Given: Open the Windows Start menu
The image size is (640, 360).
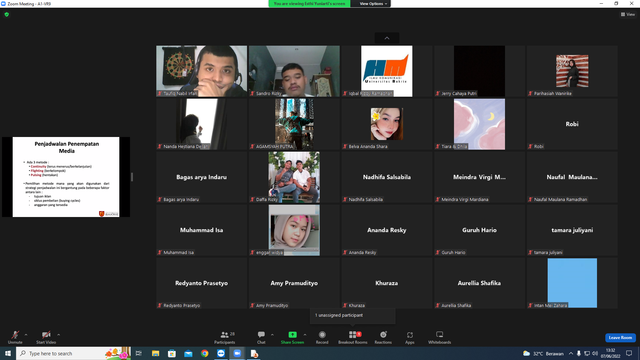Looking at the screenshot, I should pyautogui.click(x=8, y=353).
